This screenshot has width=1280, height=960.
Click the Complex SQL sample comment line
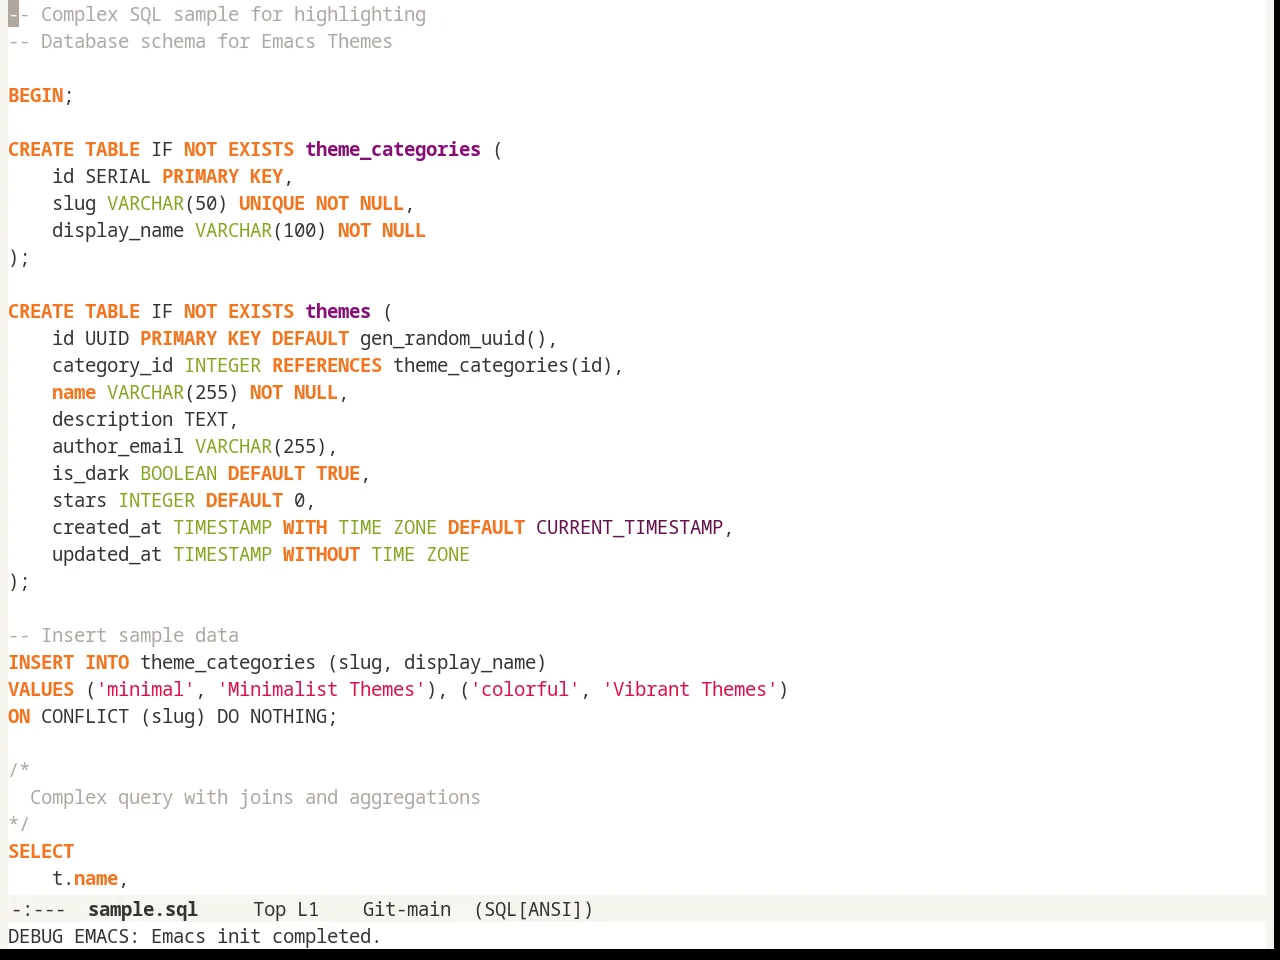217,15
